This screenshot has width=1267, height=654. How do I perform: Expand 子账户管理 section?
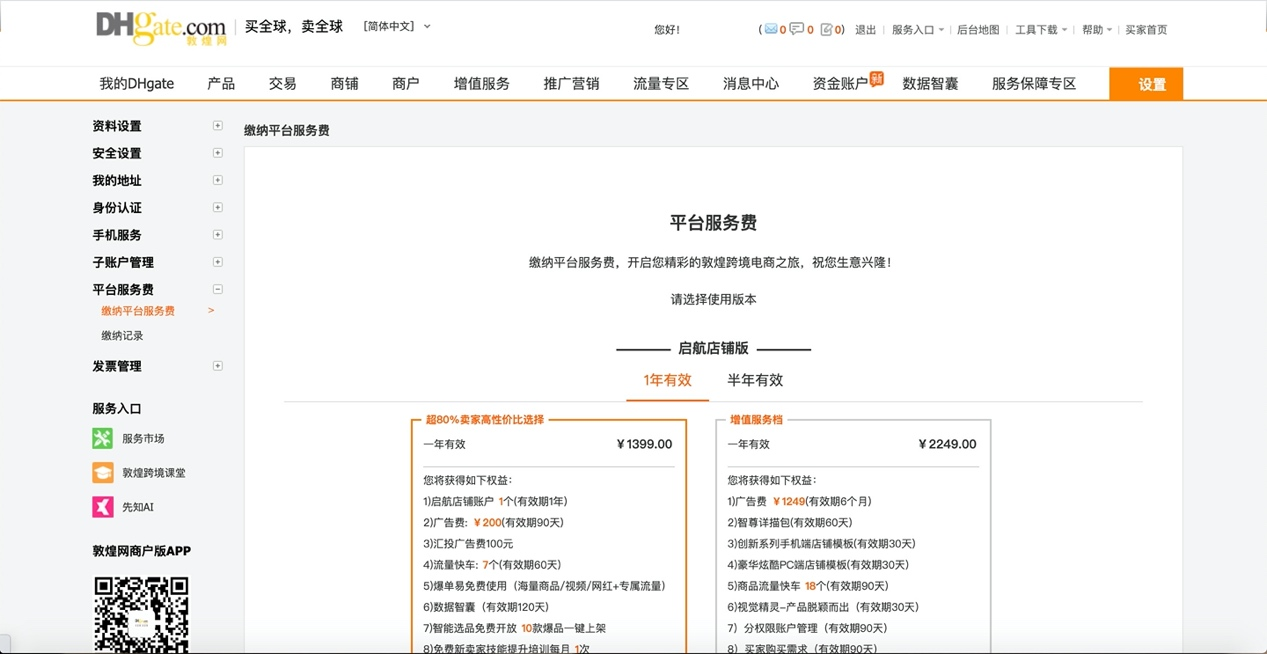[x=218, y=262]
